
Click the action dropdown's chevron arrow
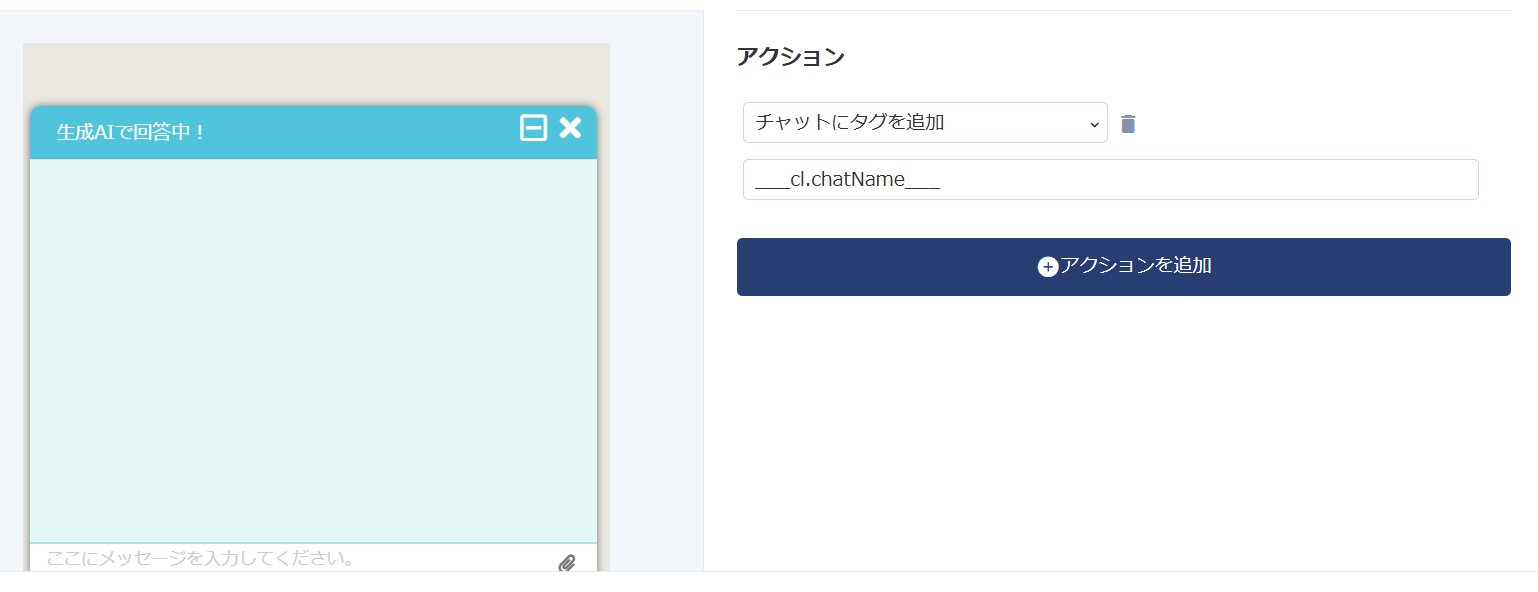pos(1092,123)
